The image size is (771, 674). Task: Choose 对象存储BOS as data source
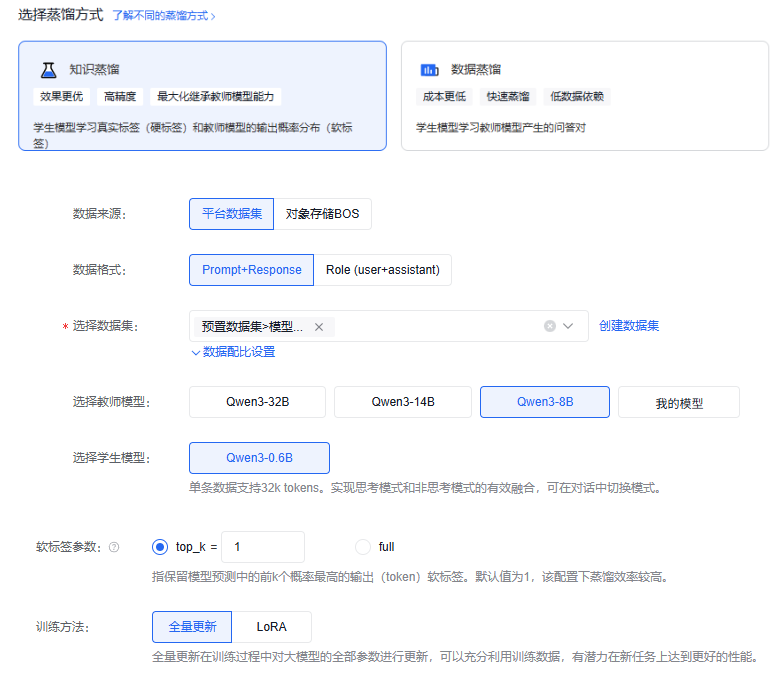coord(323,214)
